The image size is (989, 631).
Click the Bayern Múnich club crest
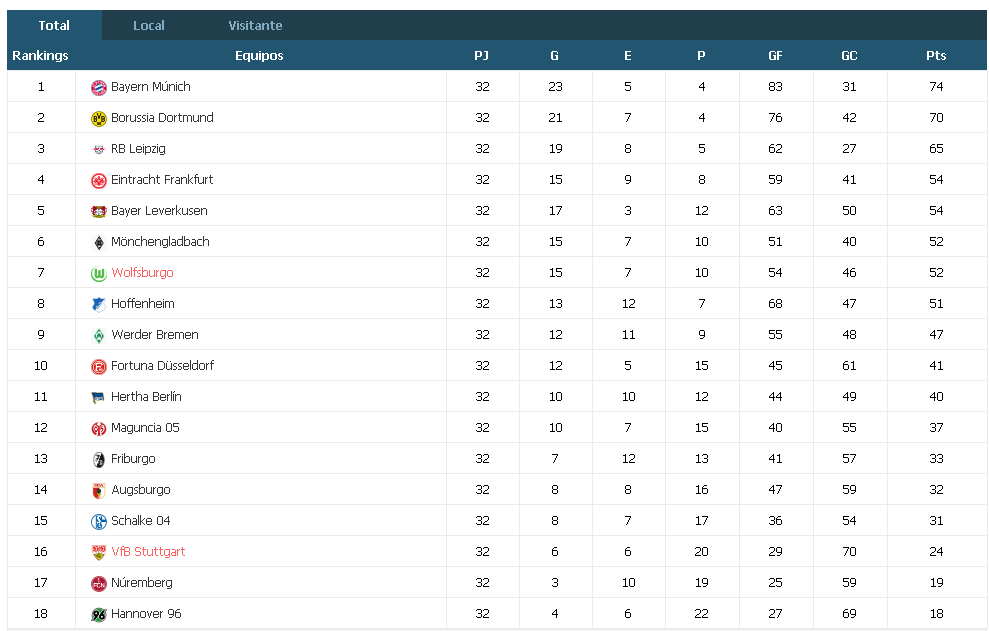click(98, 87)
